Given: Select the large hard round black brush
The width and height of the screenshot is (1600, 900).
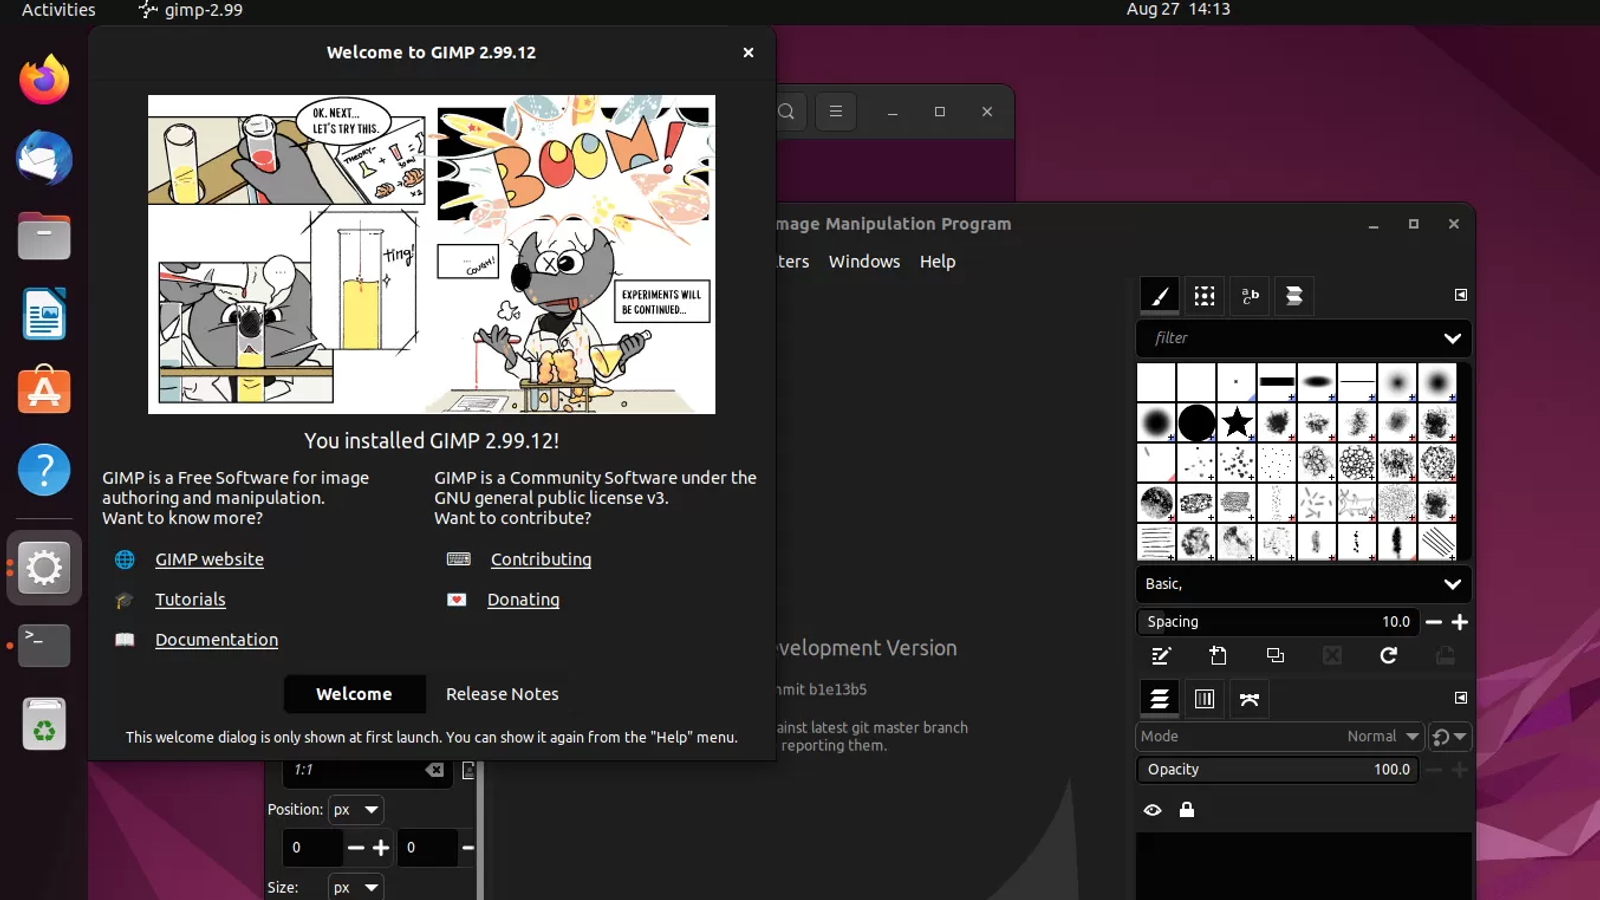Looking at the screenshot, I should 1197,422.
